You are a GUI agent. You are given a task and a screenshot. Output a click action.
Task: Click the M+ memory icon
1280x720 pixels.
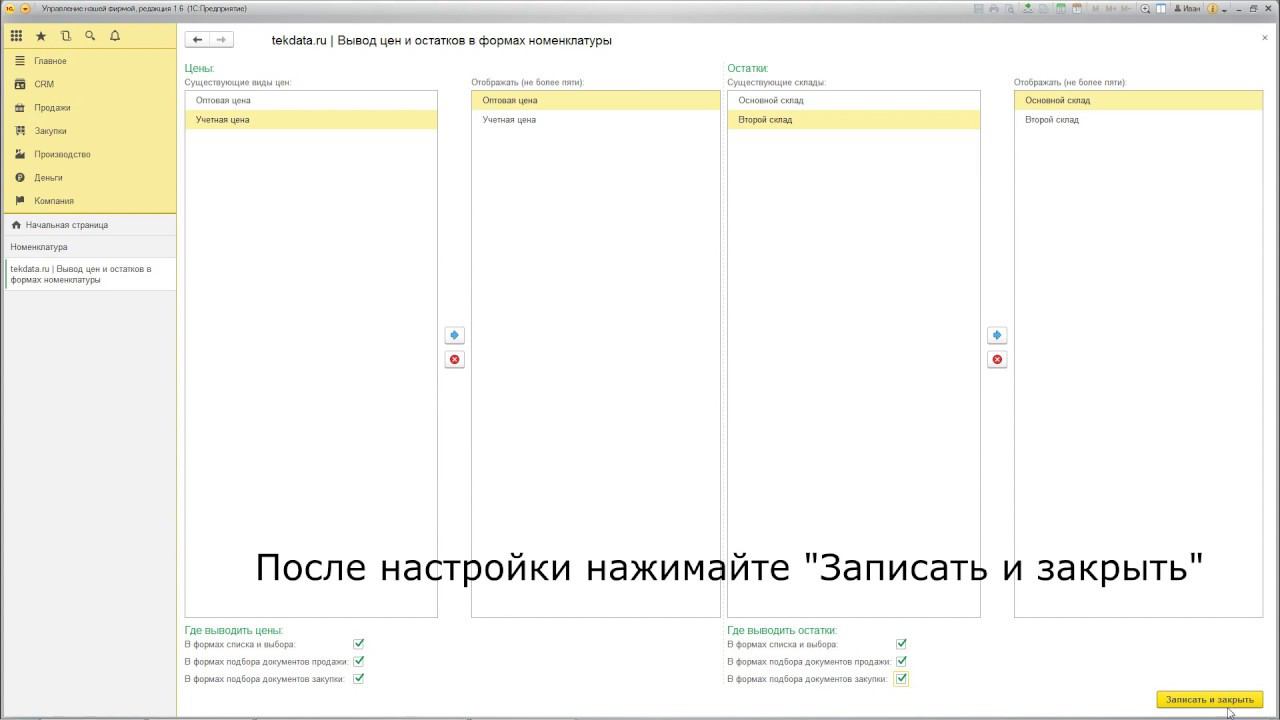pyautogui.click(x=1110, y=8)
